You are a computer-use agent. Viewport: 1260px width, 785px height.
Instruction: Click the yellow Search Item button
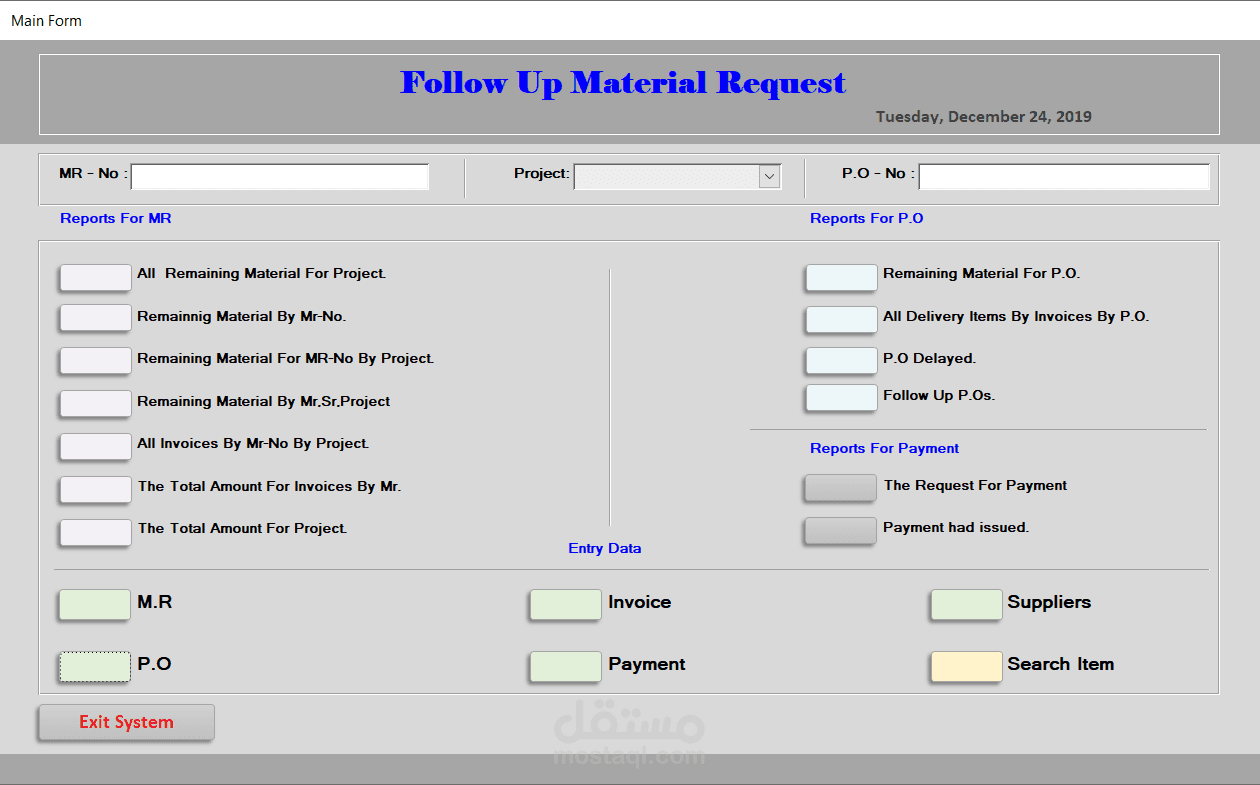[x=966, y=667]
